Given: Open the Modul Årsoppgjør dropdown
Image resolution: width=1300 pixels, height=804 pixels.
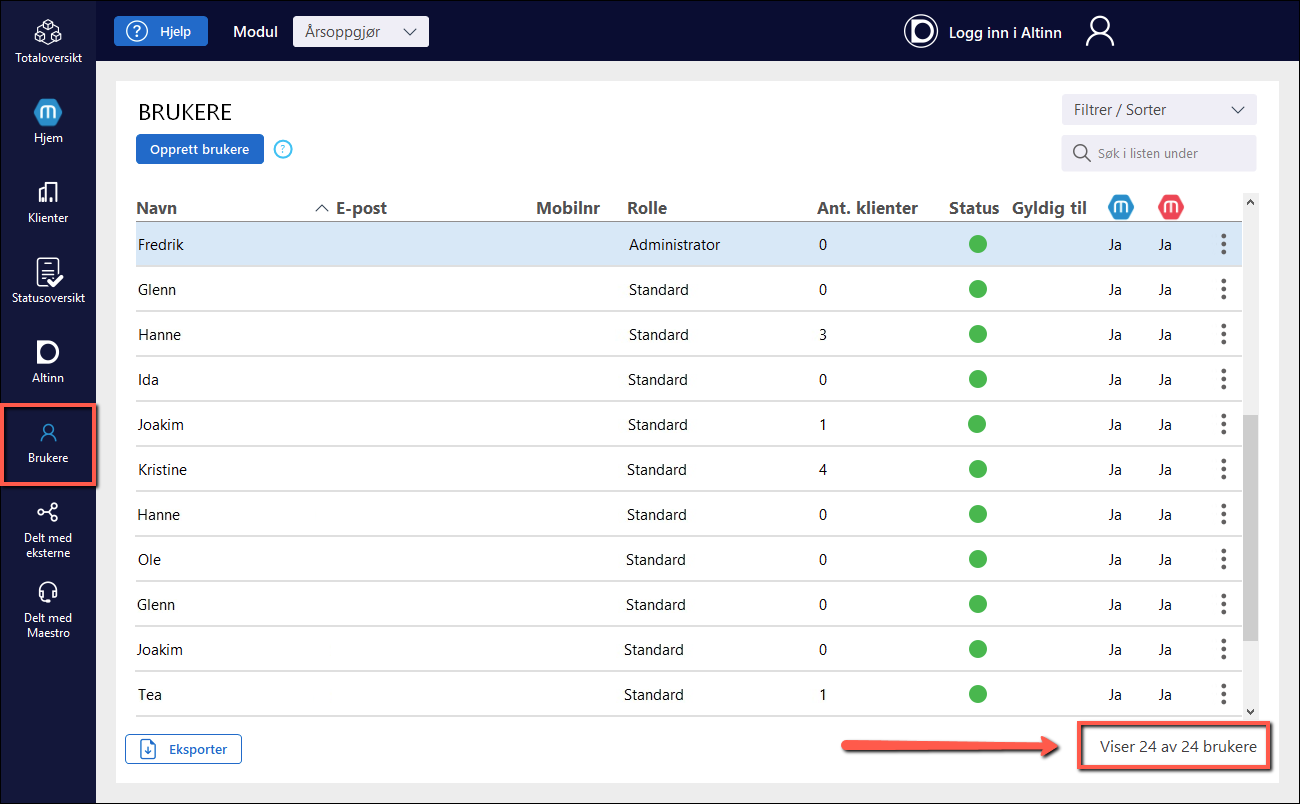Looking at the screenshot, I should tap(360, 31).
